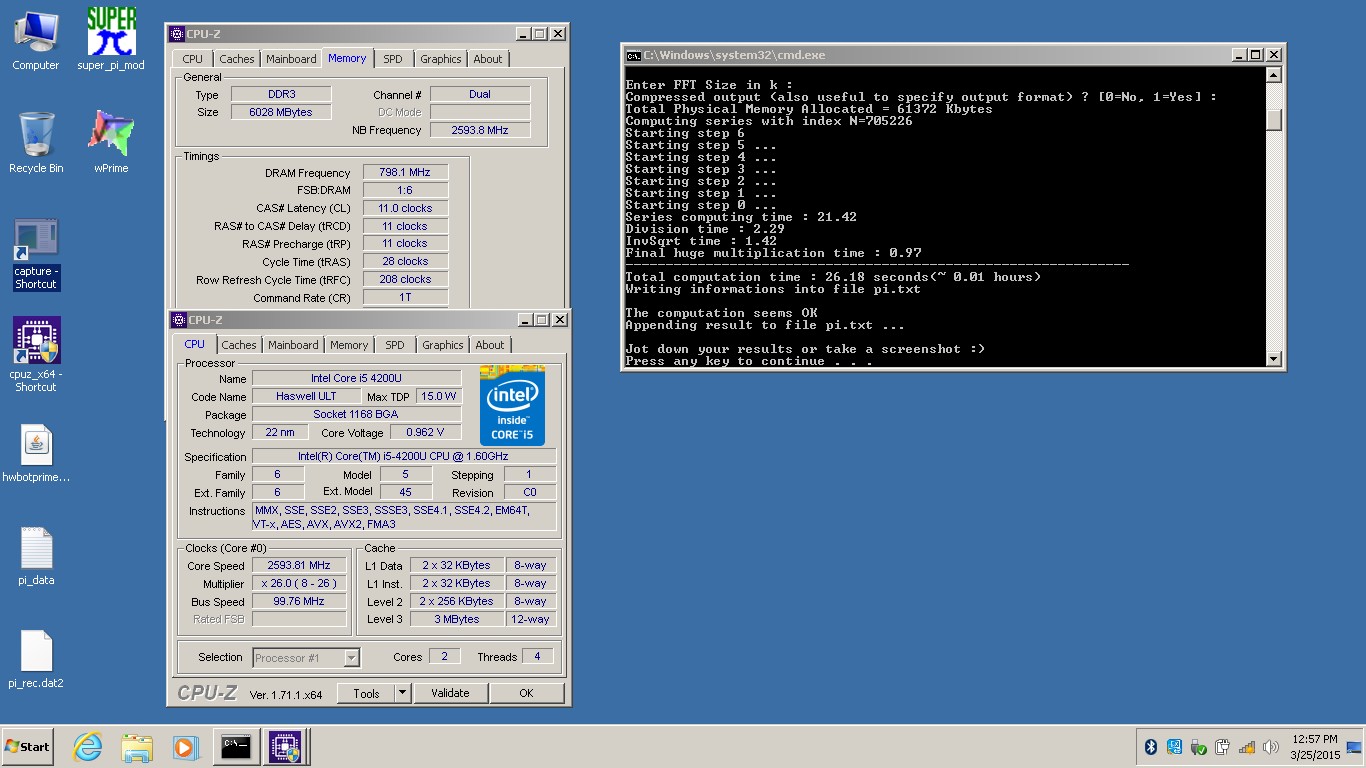Click the Core Speed value '2593.81 MHz'

tap(299, 565)
